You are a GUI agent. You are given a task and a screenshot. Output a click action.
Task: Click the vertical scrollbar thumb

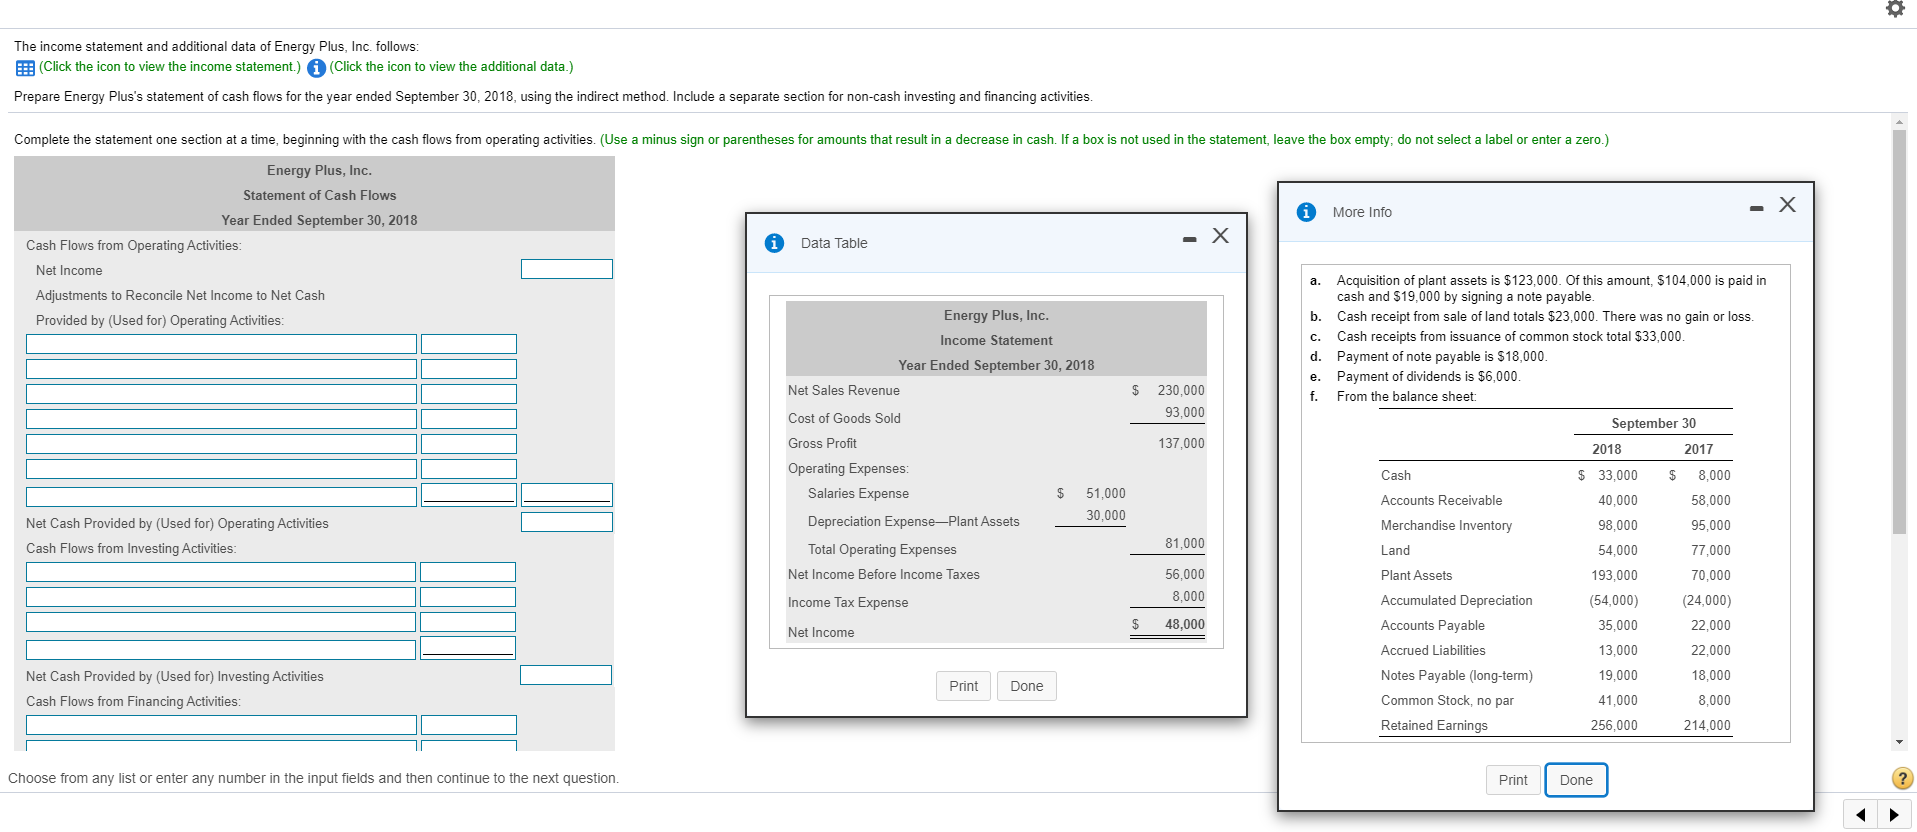[1900, 332]
